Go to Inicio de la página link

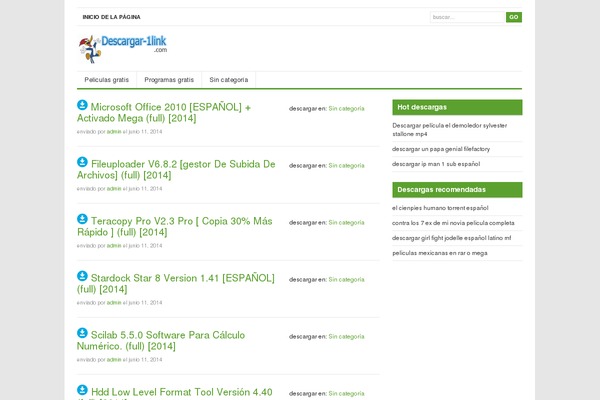110,17
